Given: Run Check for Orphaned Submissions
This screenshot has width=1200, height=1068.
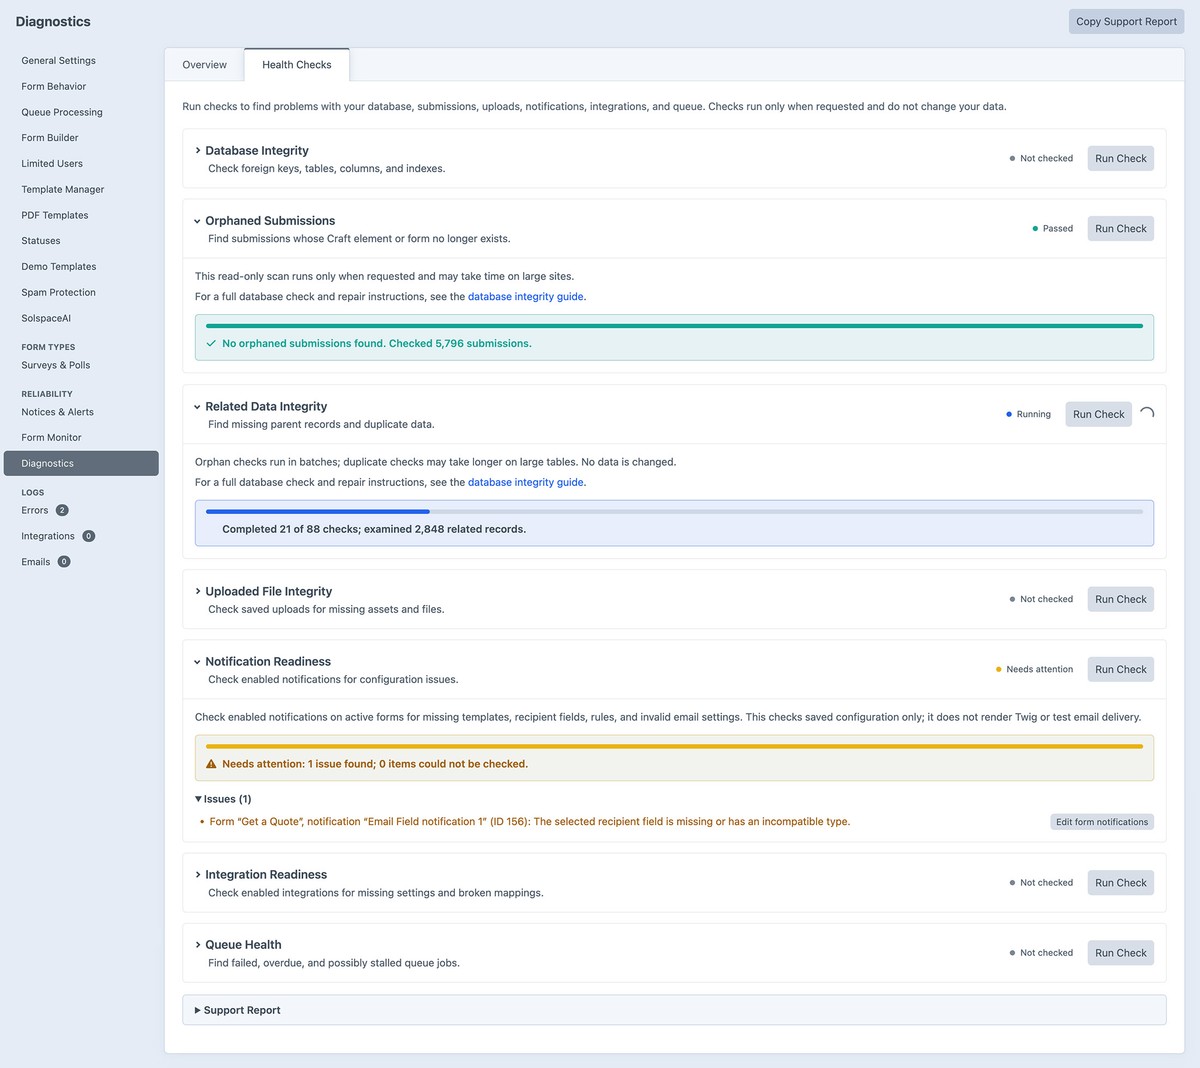Looking at the screenshot, I should point(1120,229).
